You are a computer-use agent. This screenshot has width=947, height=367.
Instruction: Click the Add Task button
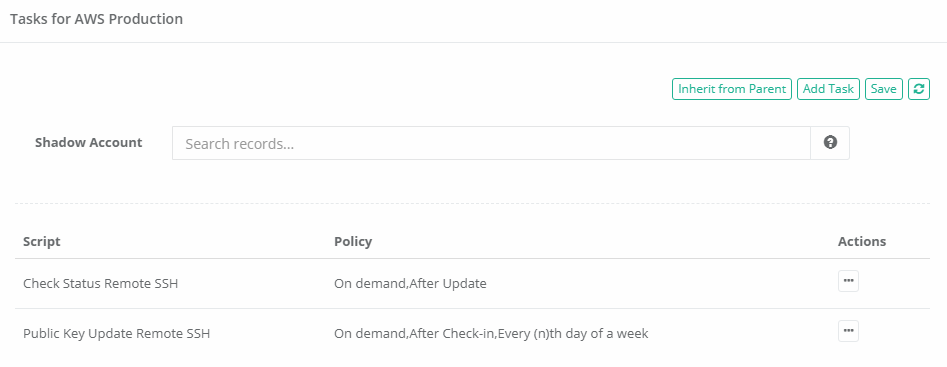click(x=829, y=89)
